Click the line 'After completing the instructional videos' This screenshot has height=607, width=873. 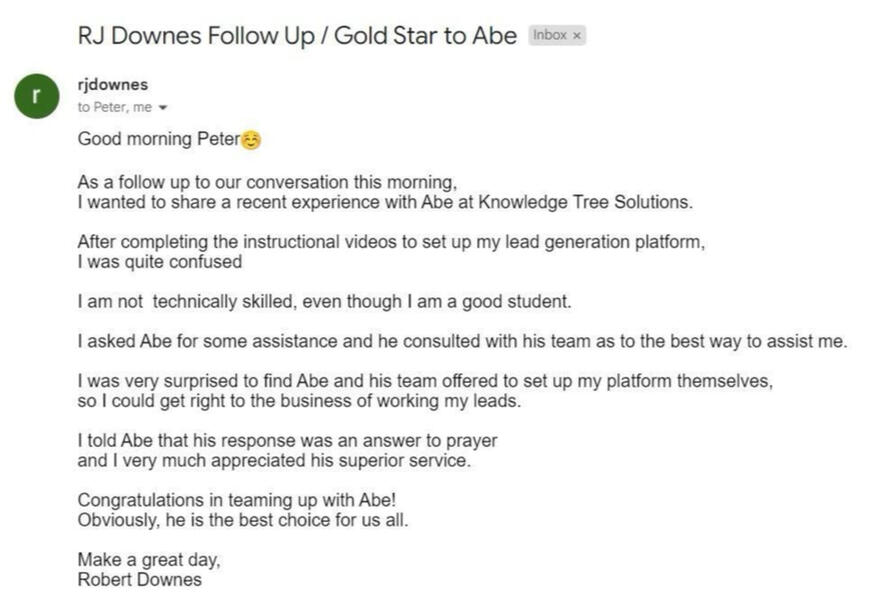coord(391,242)
